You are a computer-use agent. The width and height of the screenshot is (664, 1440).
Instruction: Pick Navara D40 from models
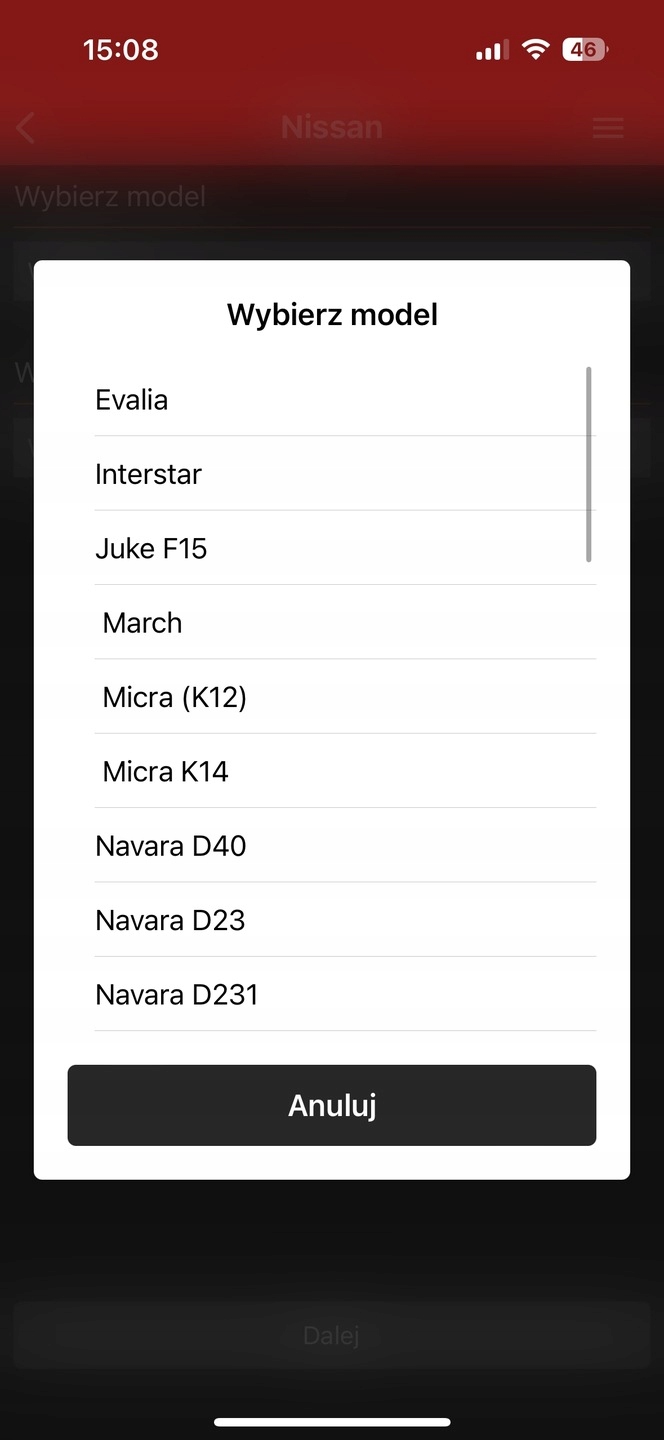(170, 846)
